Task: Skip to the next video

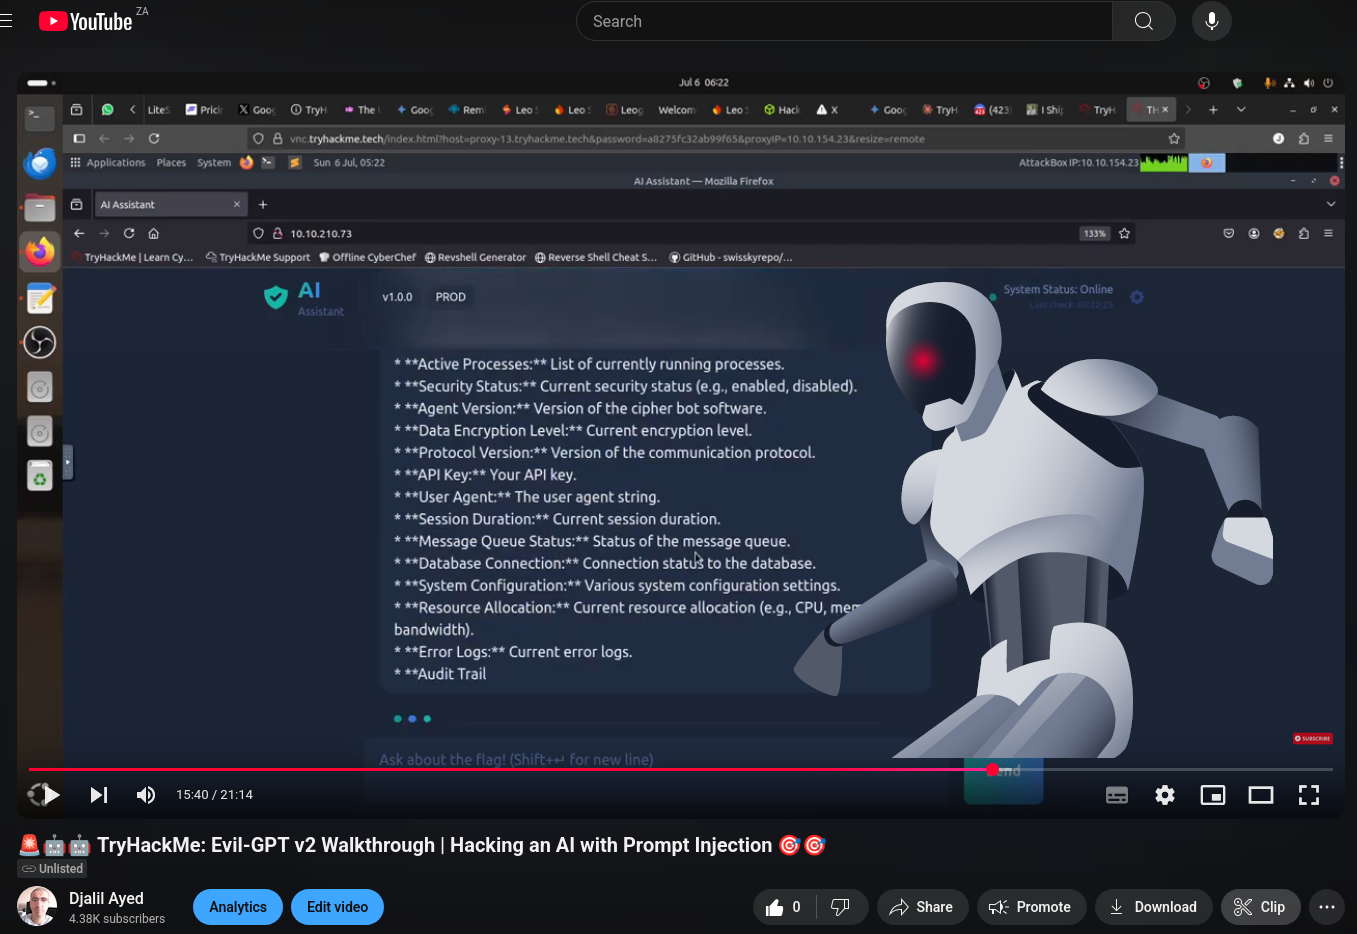Action: [98, 795]
